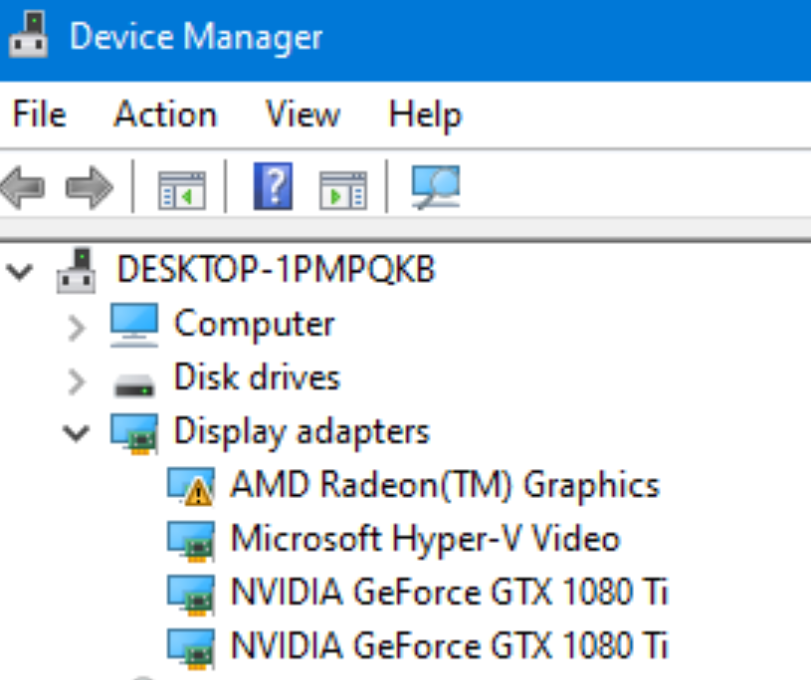Expand the Disk drives category
The height and width of the screenshot is (680, 811).
click(x=76, y=380)
